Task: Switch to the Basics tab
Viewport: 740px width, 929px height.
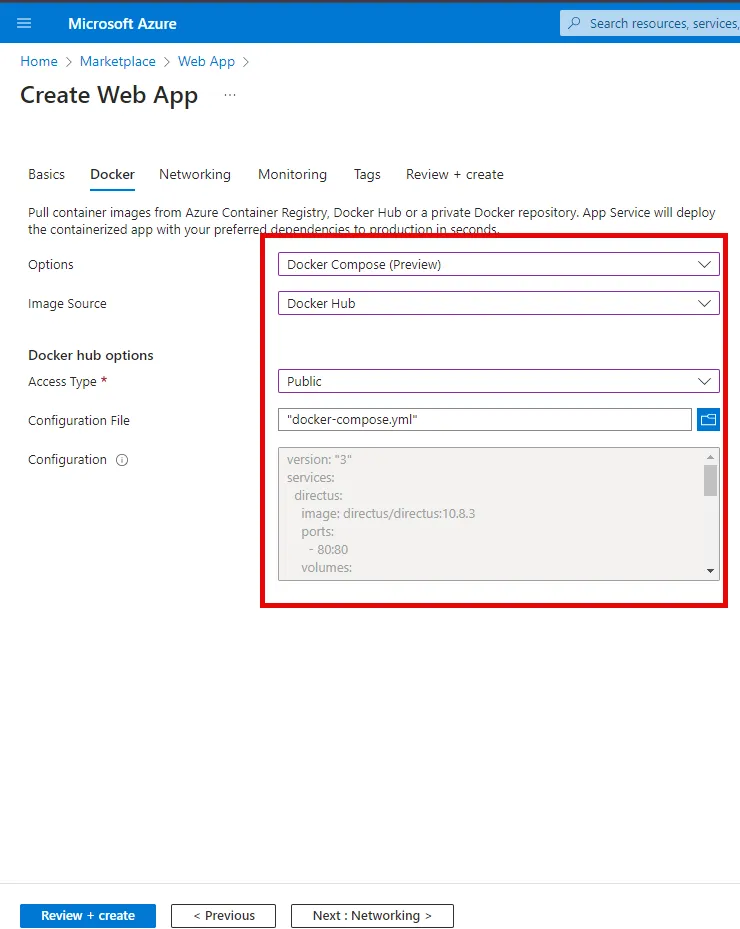Action: tap(46, 174)
